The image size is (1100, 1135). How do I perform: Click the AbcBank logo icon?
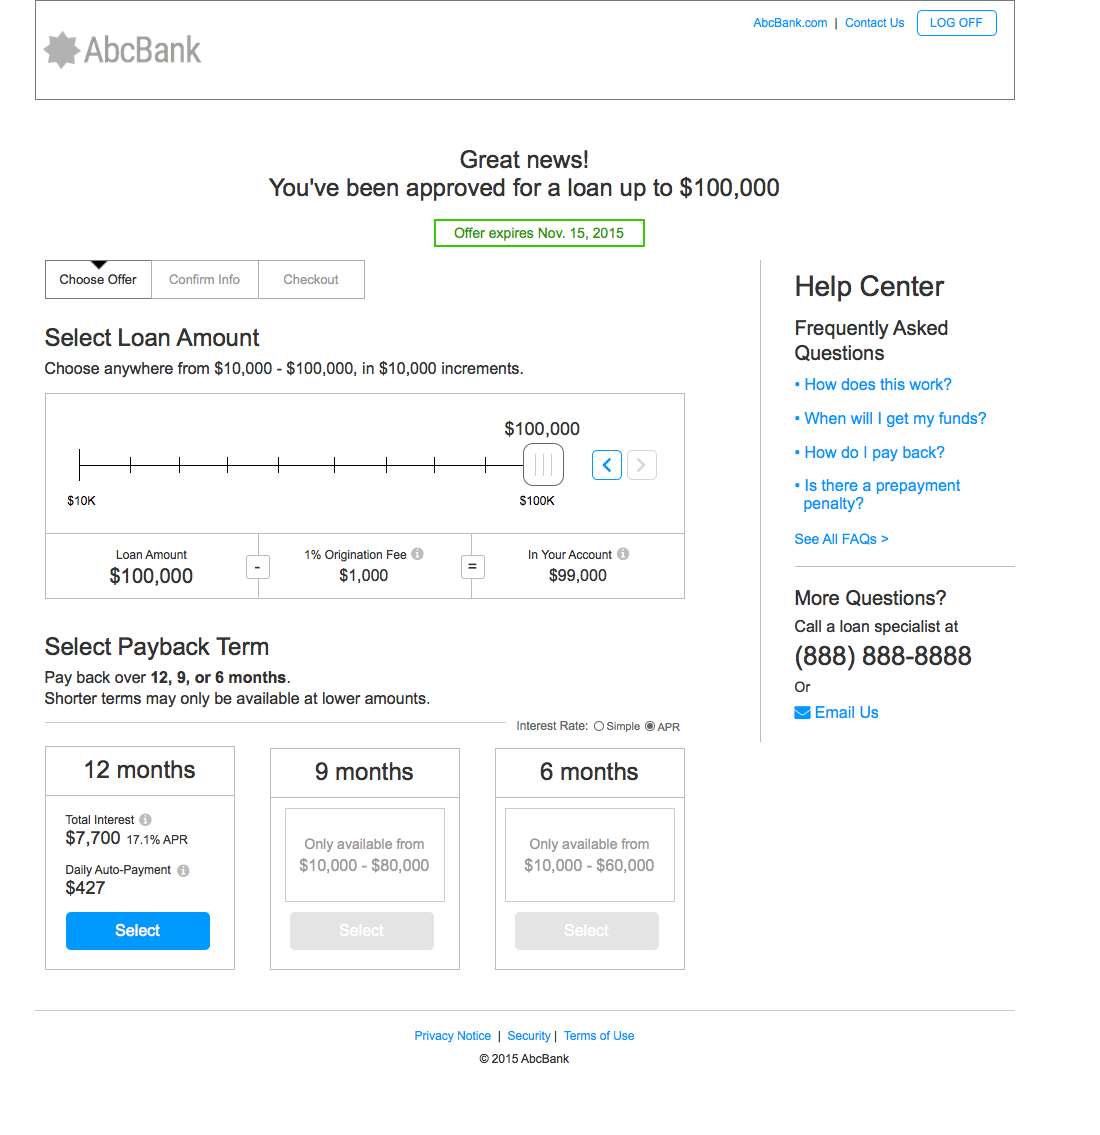[62, 50]
